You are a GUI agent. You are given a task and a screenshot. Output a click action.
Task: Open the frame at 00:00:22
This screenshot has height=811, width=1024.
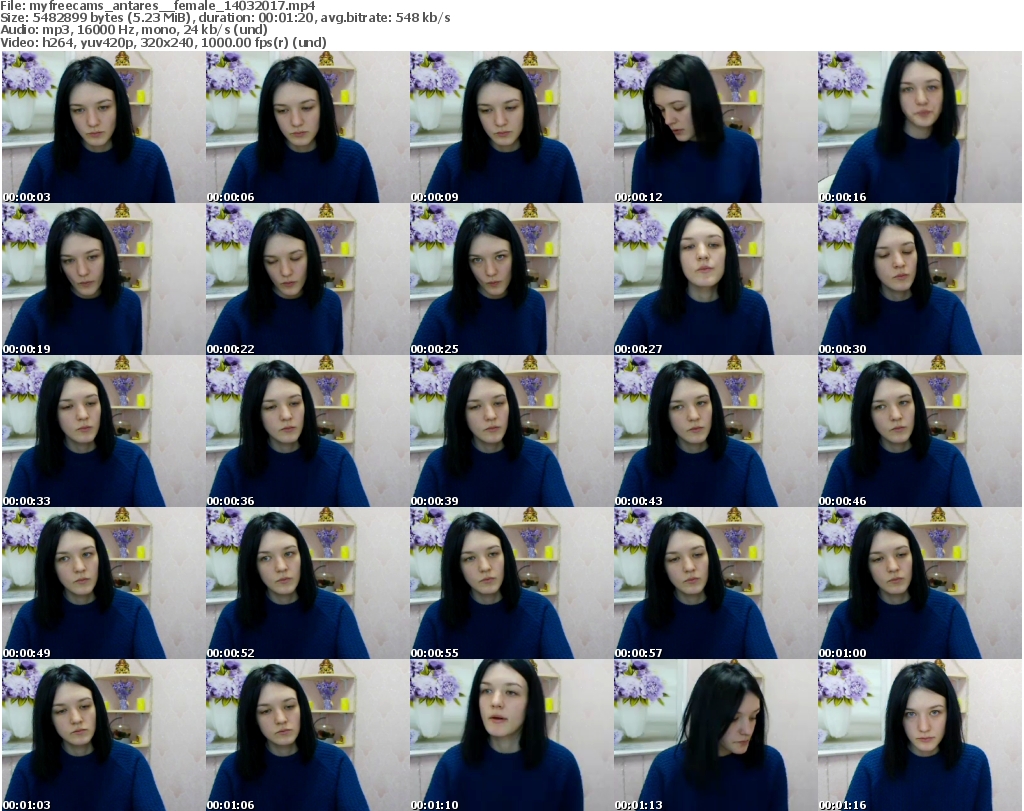pos(308,279)
